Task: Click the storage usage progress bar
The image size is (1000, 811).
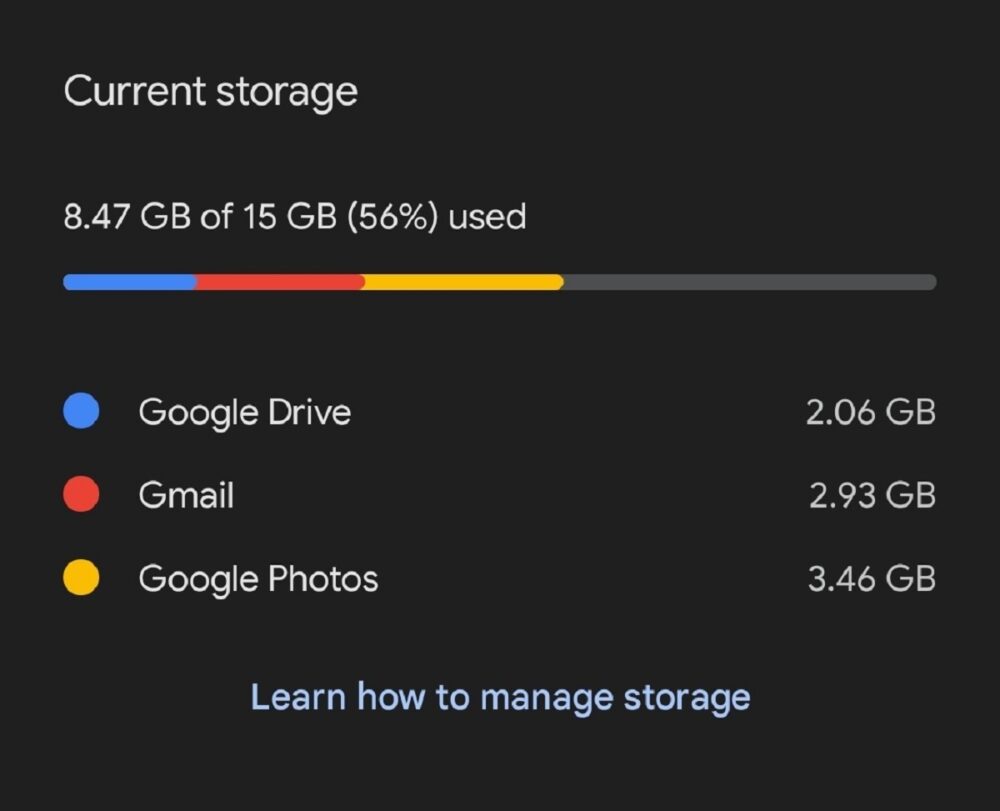Action: [x=500, y=282]
